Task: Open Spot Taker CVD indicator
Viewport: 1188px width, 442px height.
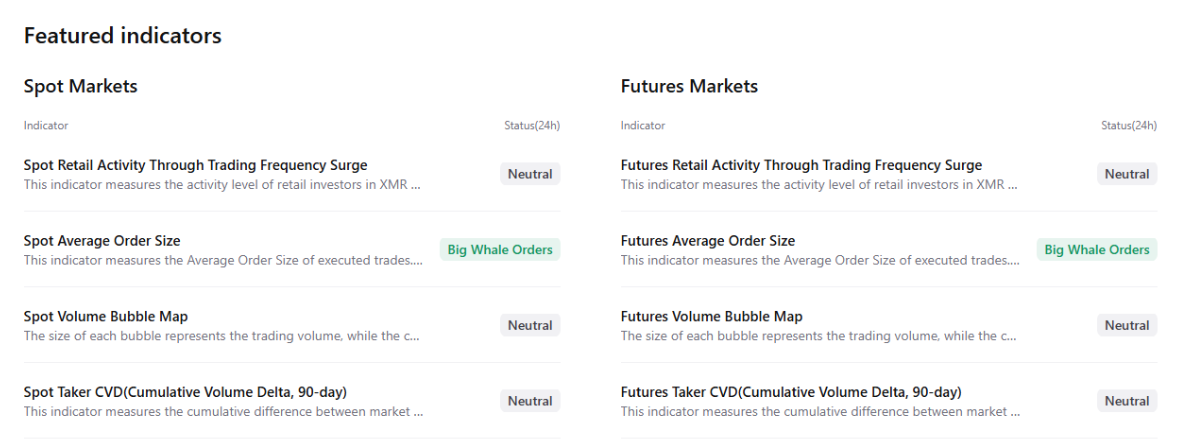Action: [x=185, y=392]
